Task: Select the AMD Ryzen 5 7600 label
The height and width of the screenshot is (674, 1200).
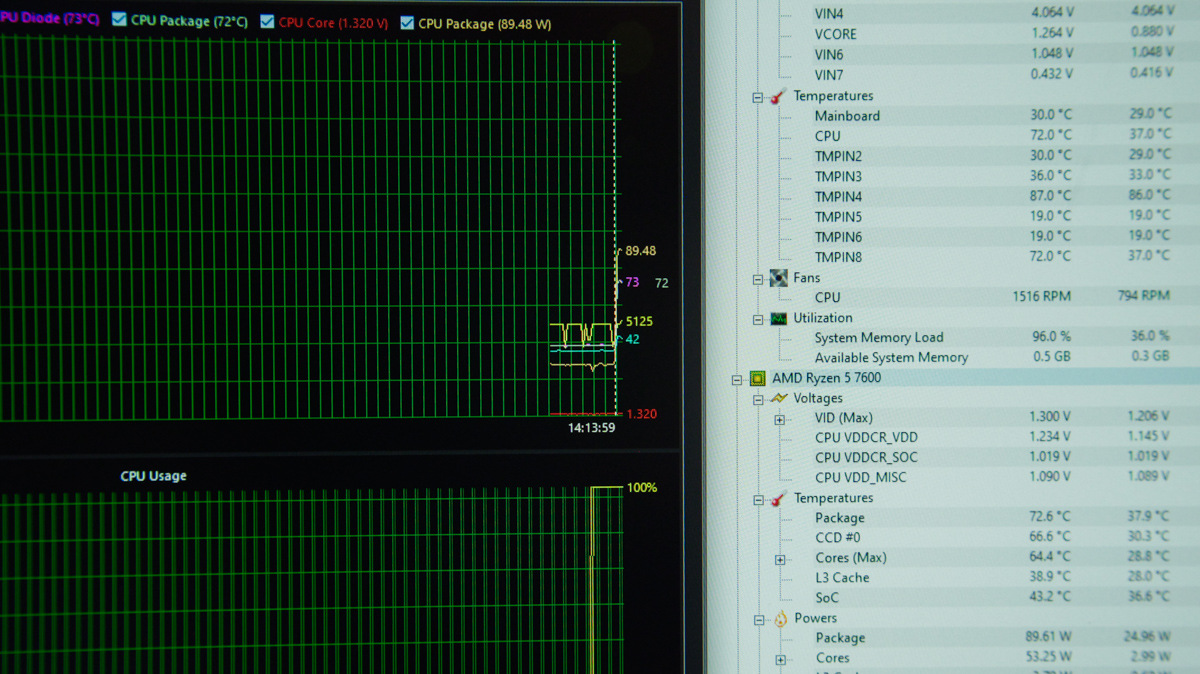Action: point(826,378)
